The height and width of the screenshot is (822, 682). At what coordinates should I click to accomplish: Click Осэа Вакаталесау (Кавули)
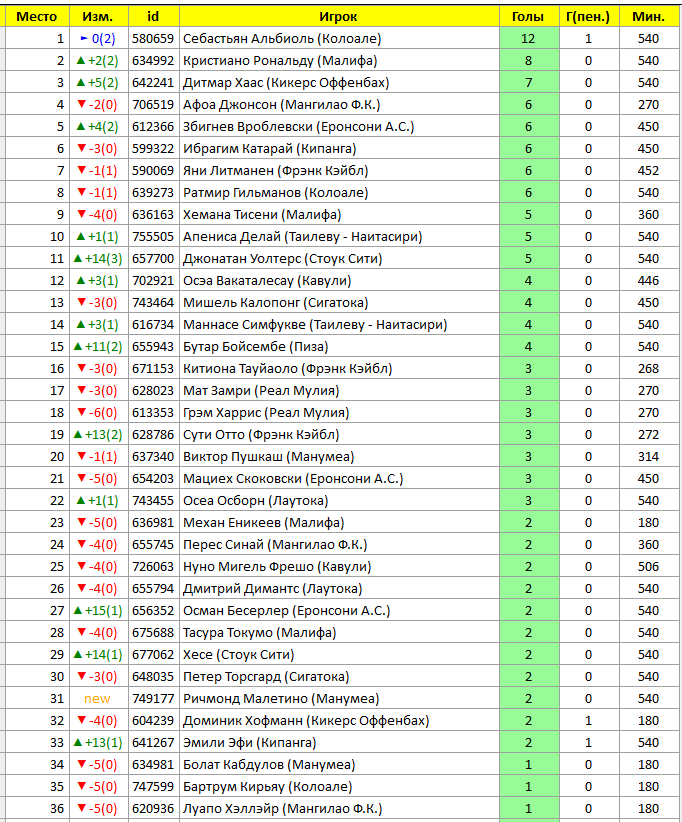(x=267, y=281)
